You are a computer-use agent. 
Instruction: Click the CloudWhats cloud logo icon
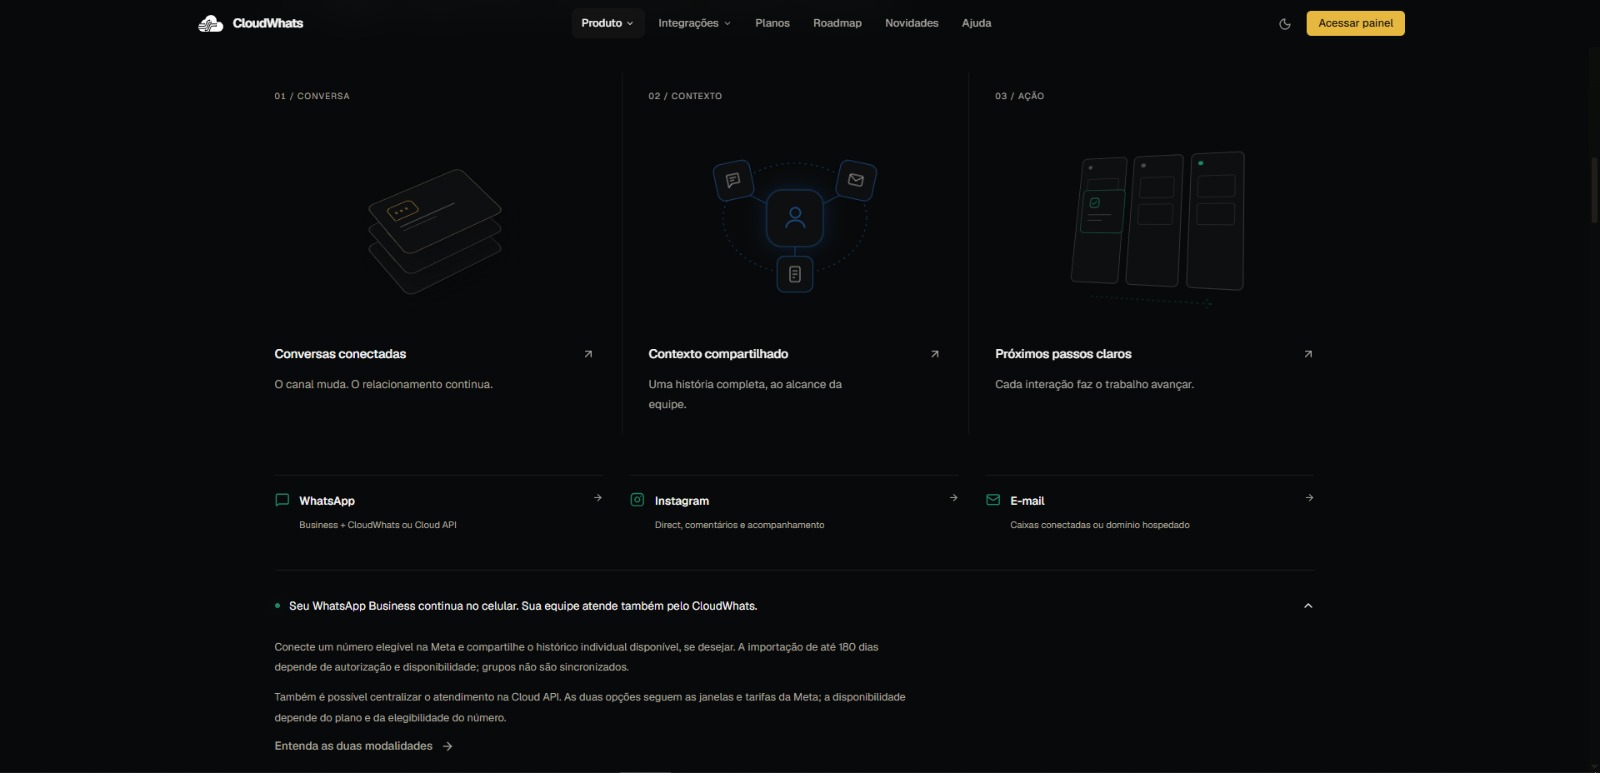tap(210, 23)
